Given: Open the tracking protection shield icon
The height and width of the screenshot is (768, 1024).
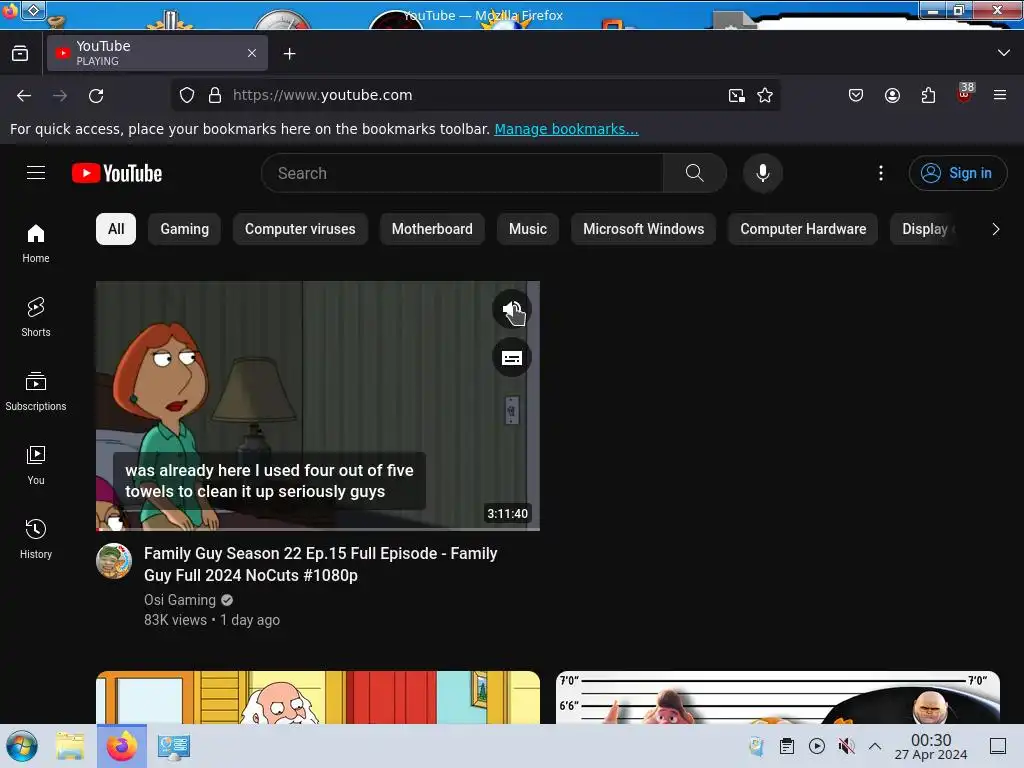Looking at the screenshot, I should coord(187,95).
